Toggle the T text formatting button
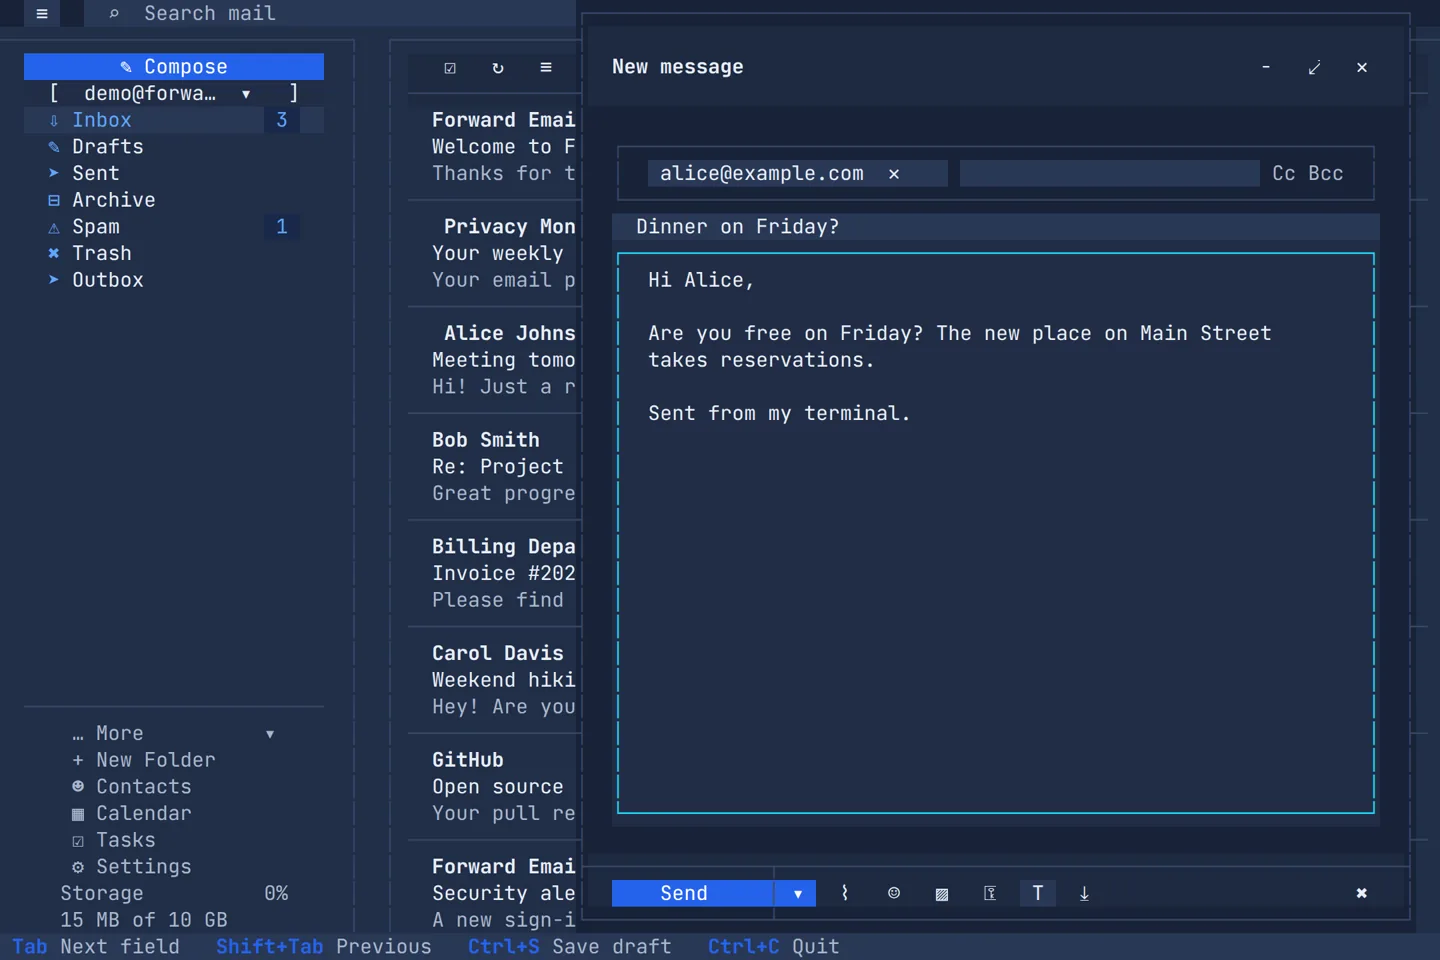Viewport: 1440px width, 960px height. pos(1038,893)
